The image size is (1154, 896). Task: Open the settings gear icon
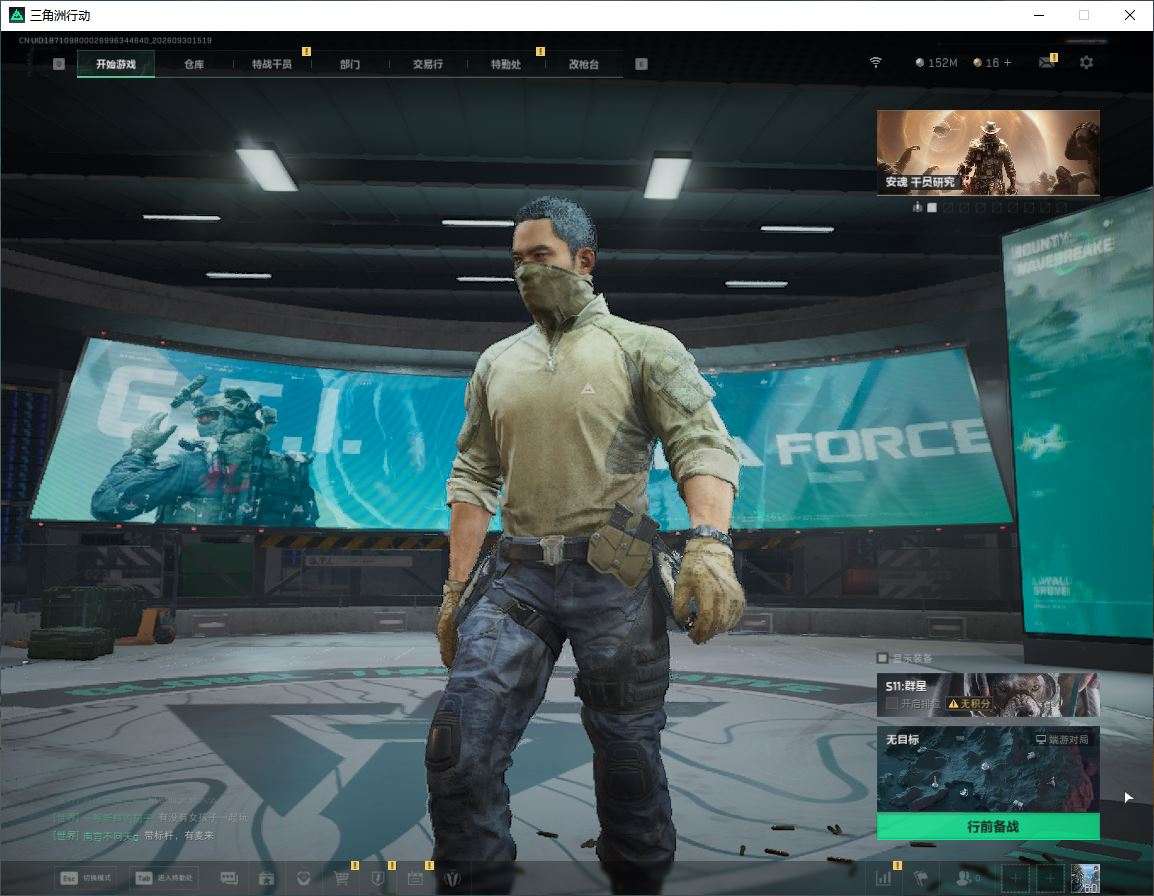pos(1086,63)
